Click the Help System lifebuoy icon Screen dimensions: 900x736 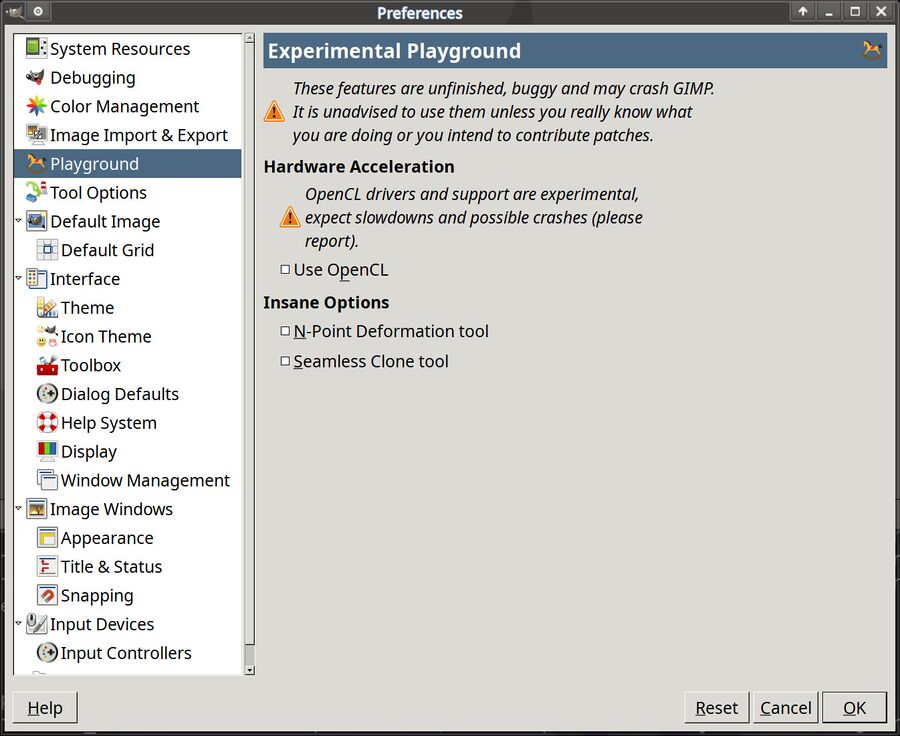pos(47,423)
